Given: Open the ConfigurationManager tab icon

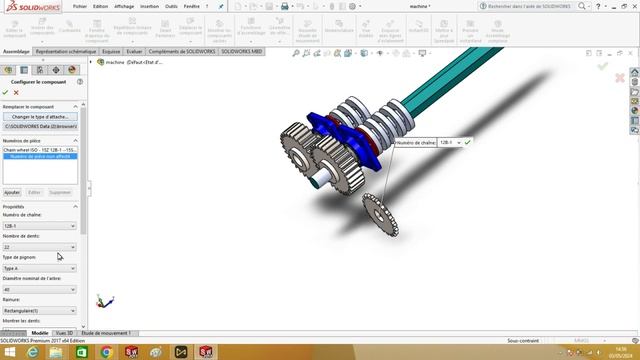Looking at the screenshot, I should coord(40,70).
